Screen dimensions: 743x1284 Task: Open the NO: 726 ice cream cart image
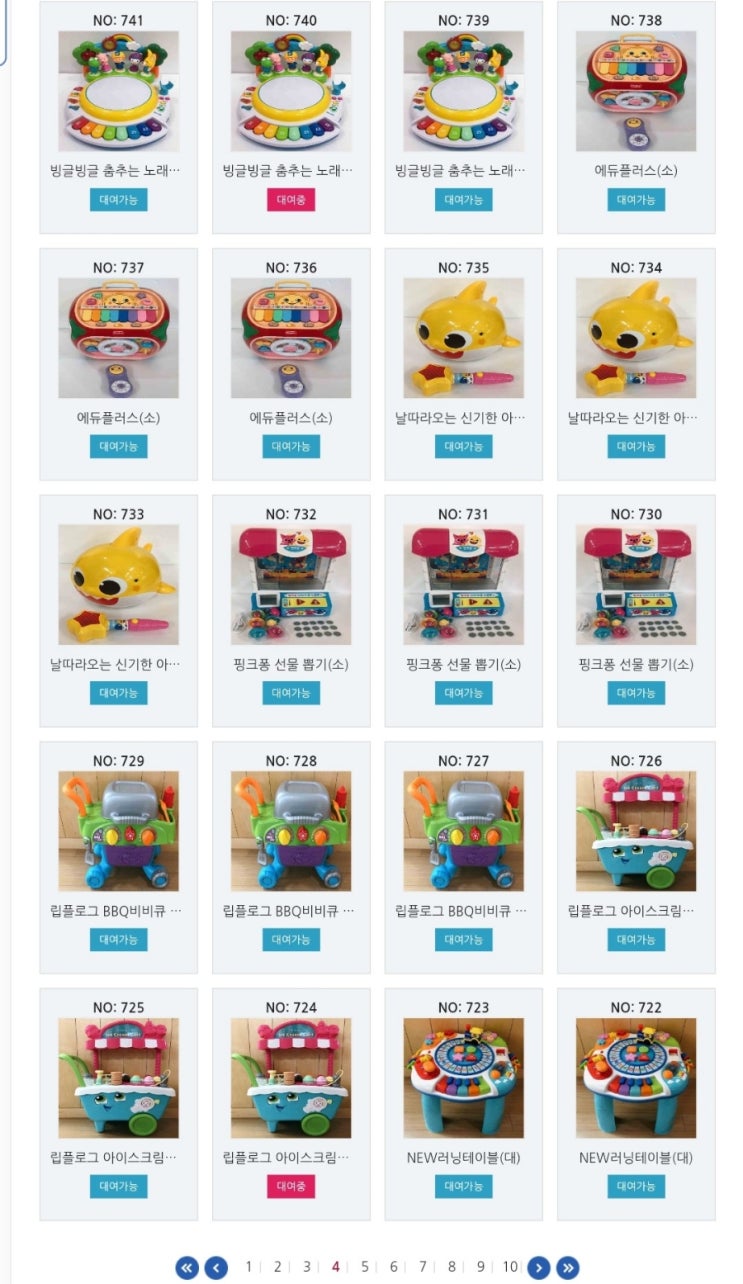coord(636,831)
